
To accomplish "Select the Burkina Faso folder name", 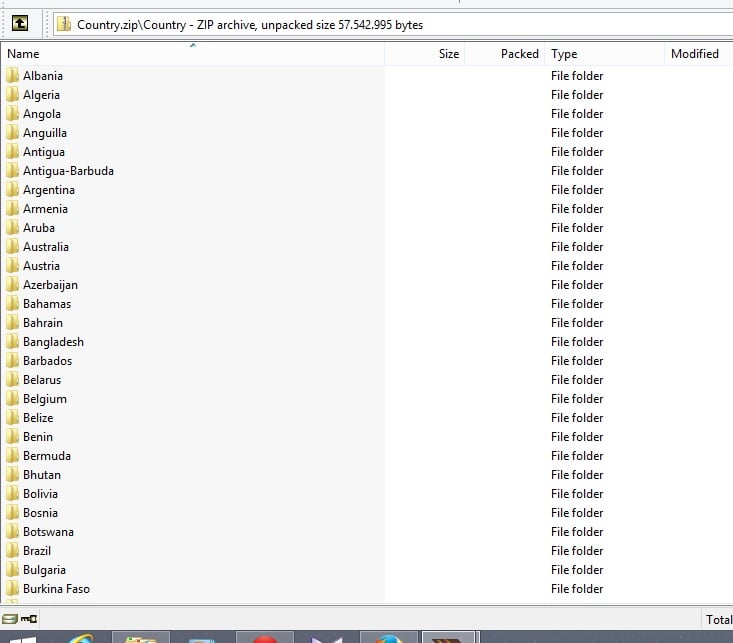I will 56,589.
